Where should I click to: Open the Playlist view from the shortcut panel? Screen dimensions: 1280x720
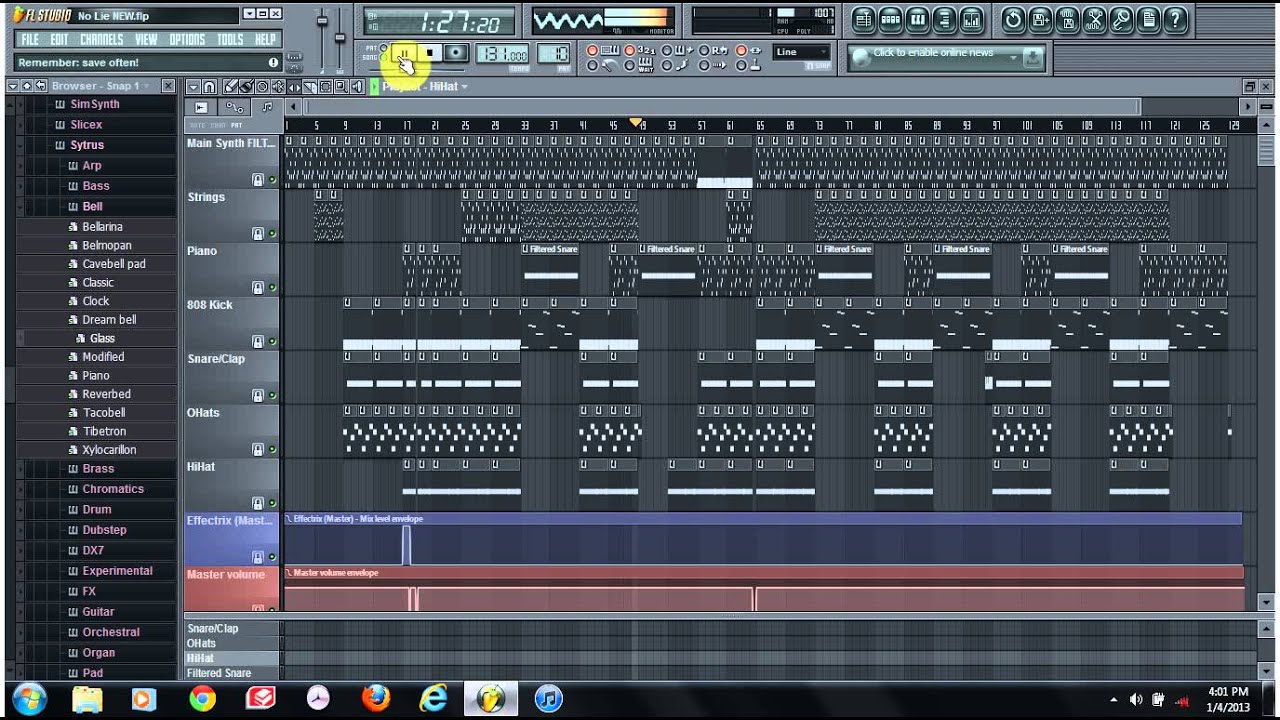pyautogui.click(x=864, y=19)
